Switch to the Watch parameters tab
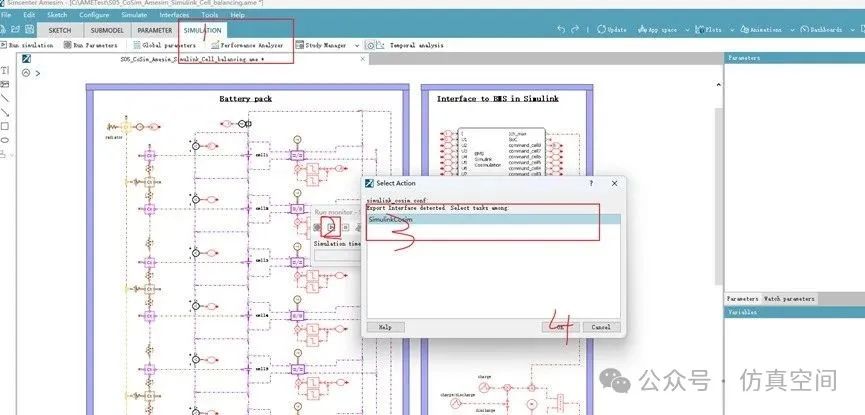The image size is (865, 415). pyautogui.click(x=790, y=298)
